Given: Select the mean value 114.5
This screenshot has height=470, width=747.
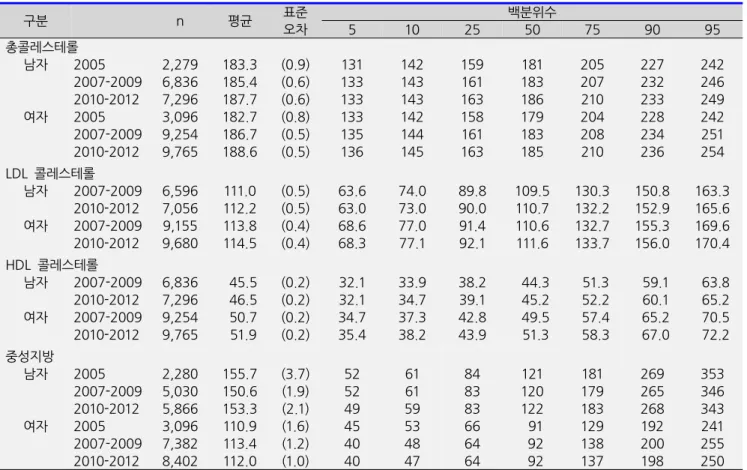Looking at the screenshot, I should pos(240,244).
